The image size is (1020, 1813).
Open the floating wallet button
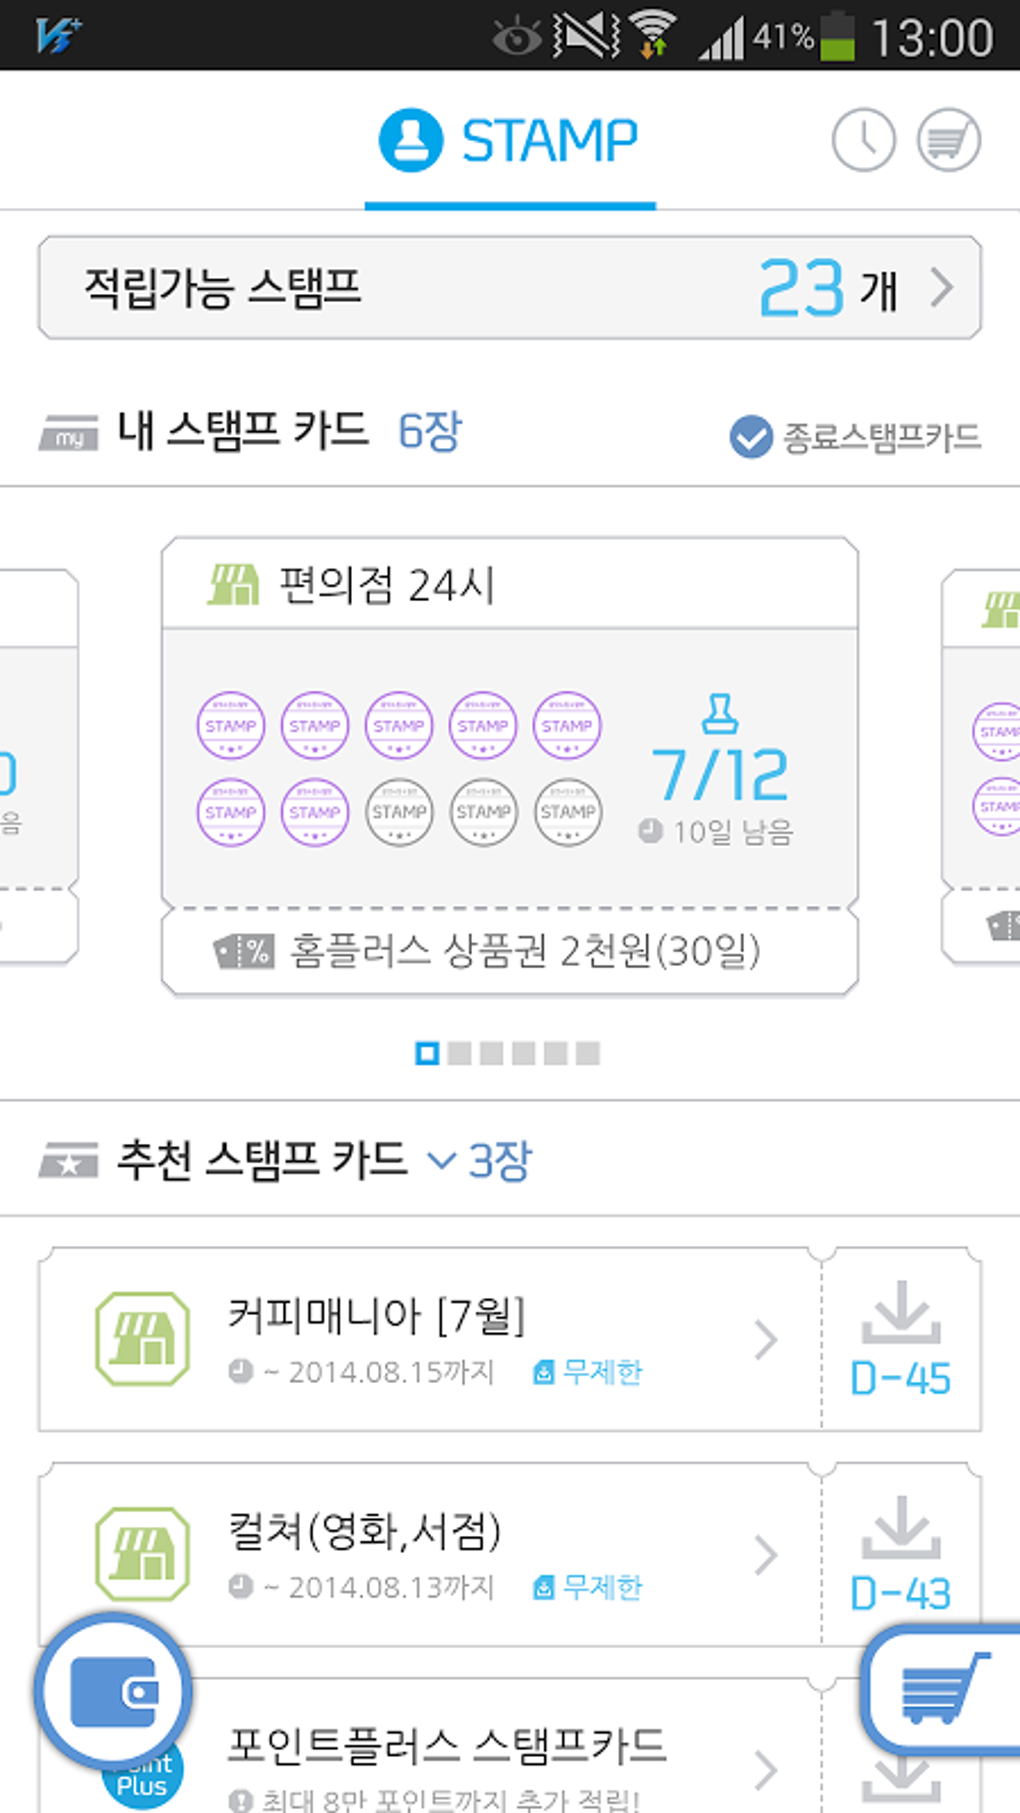[x=113, y=1691]
